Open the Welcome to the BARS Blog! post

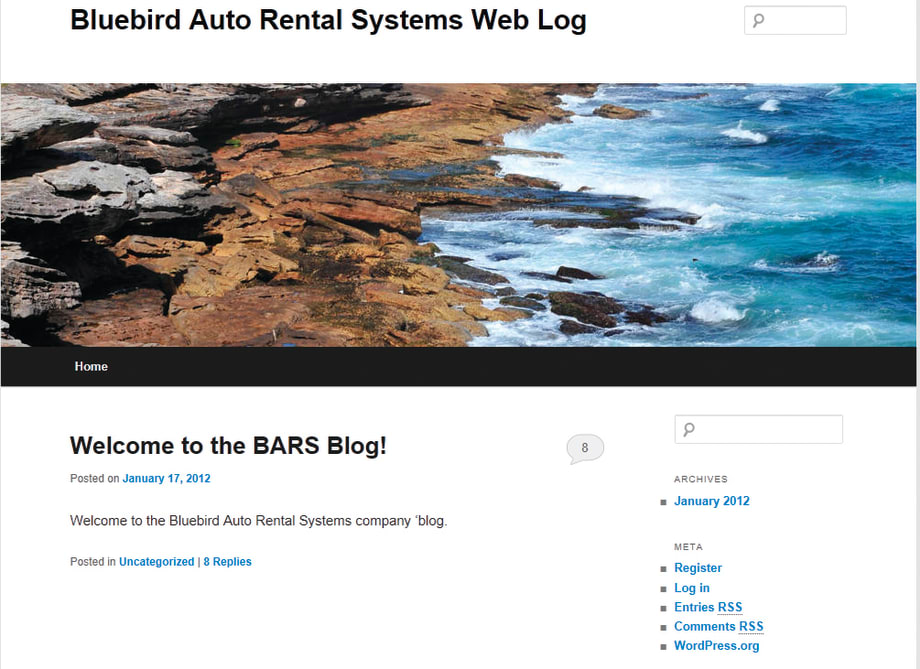click(x=228, y=445)
